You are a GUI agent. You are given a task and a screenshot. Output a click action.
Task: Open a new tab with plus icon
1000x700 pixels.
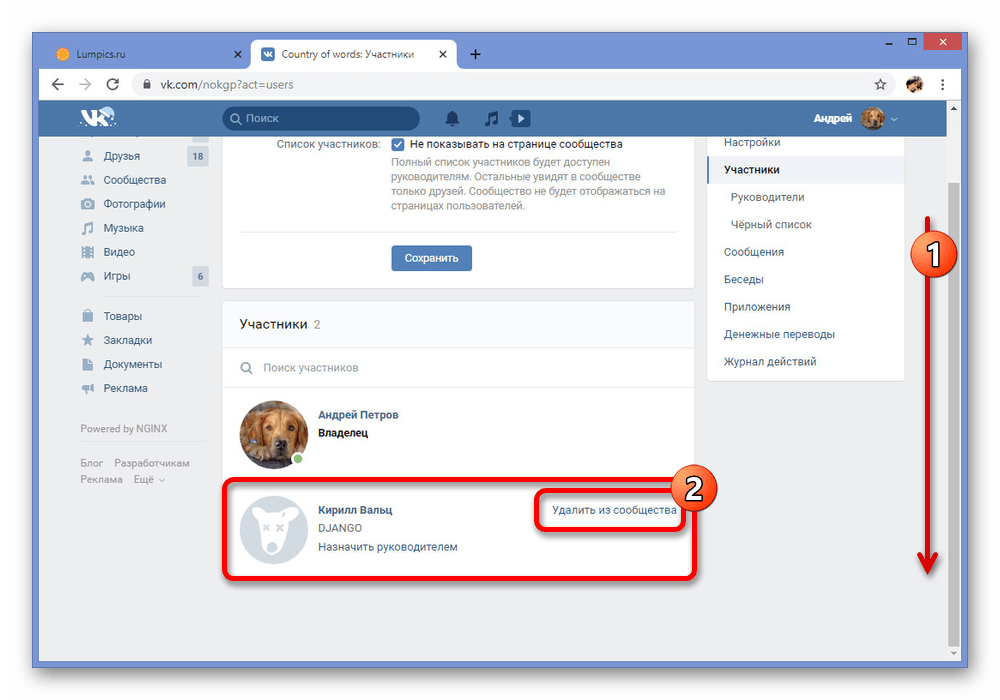[x=475, y=54]
